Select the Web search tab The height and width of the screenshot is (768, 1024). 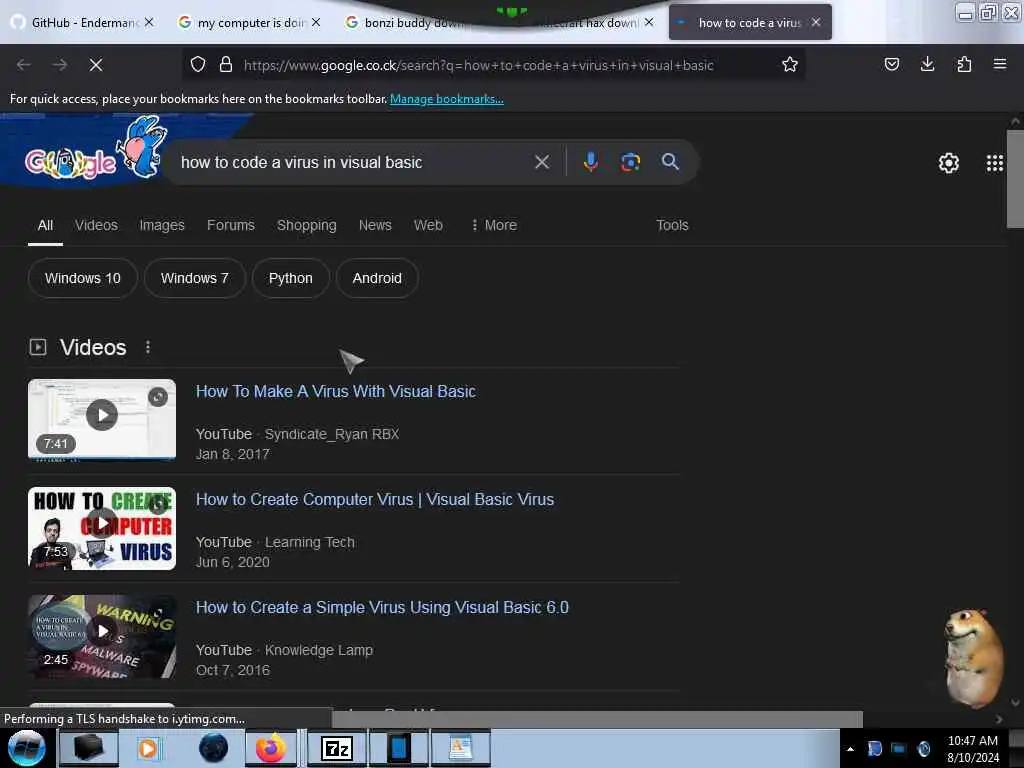428,225
